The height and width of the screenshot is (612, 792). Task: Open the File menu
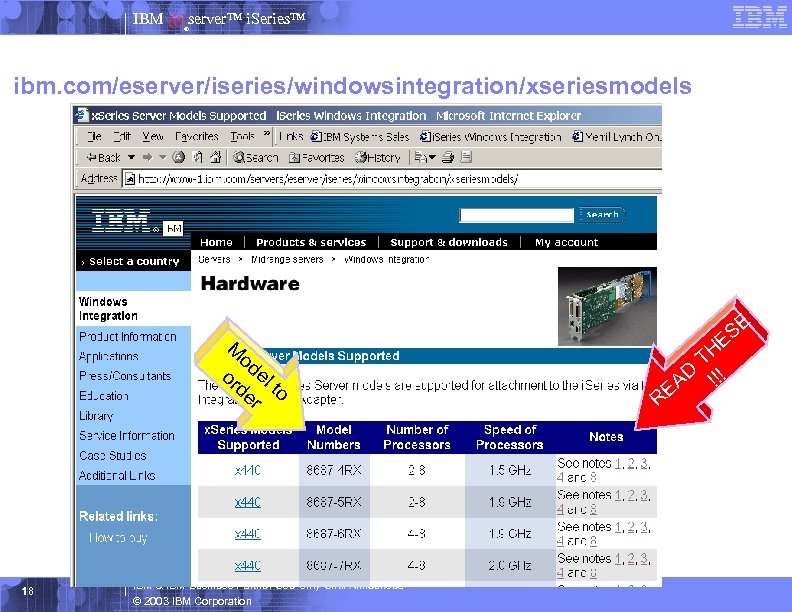pyautogui.click(x=94, y=136)
